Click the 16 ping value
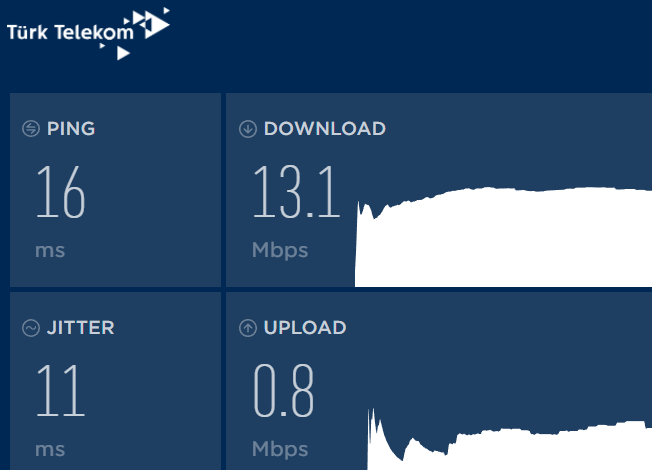 pyautogui.click(x=61, y=191)
